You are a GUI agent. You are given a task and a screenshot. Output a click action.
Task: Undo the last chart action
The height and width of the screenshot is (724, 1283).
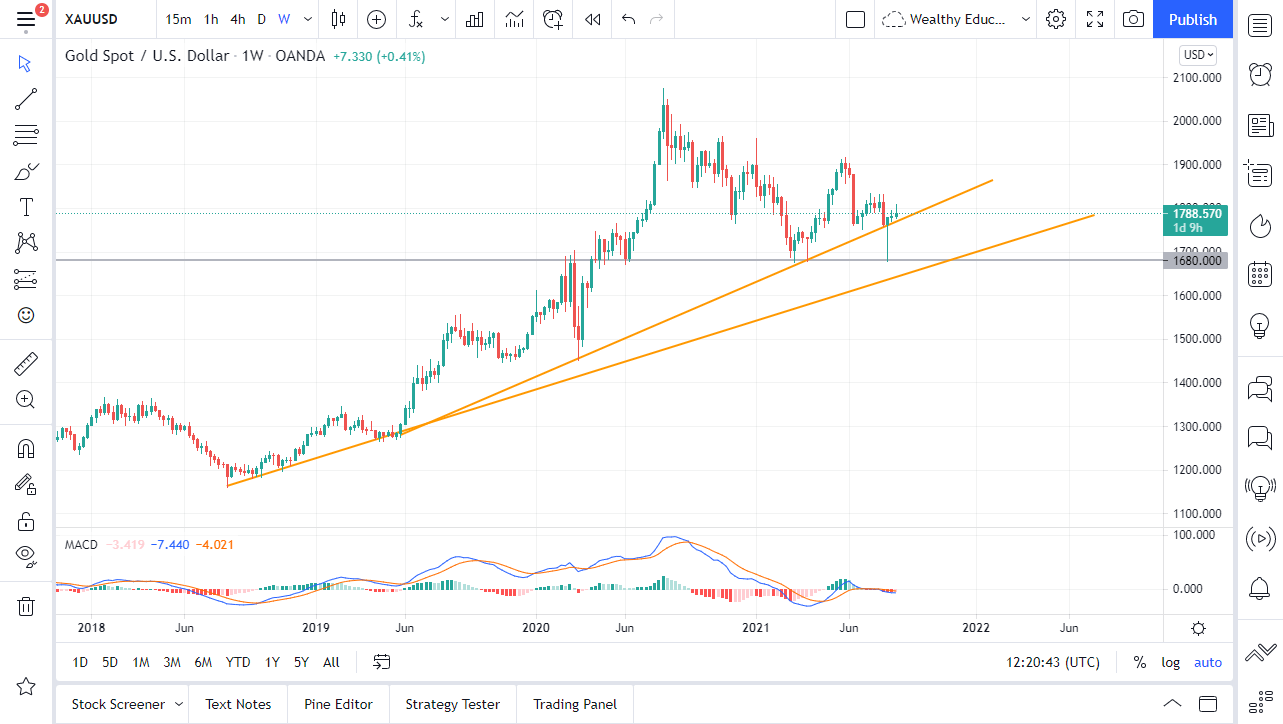(629, 19)
